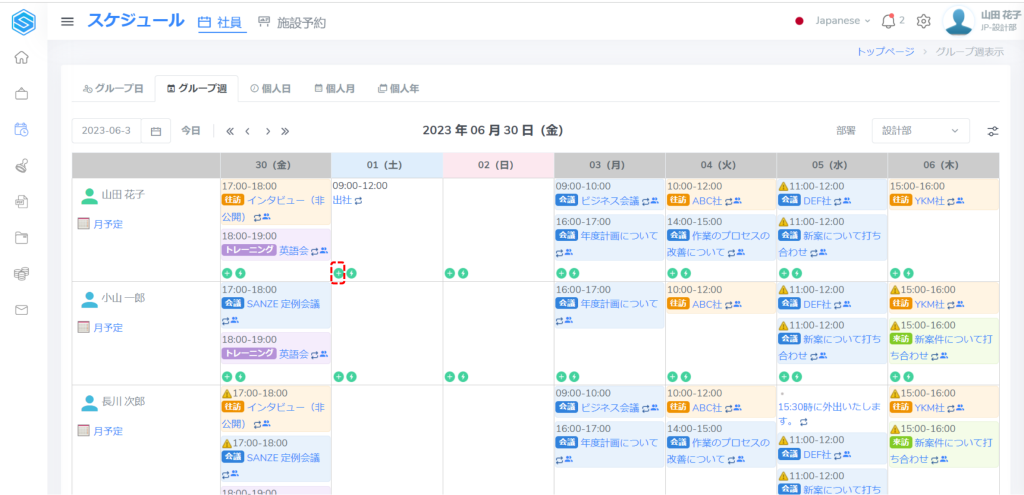Viewport: 1024px width, 495px height.
Task: Click the 今日 button
Action: [191, 131]
